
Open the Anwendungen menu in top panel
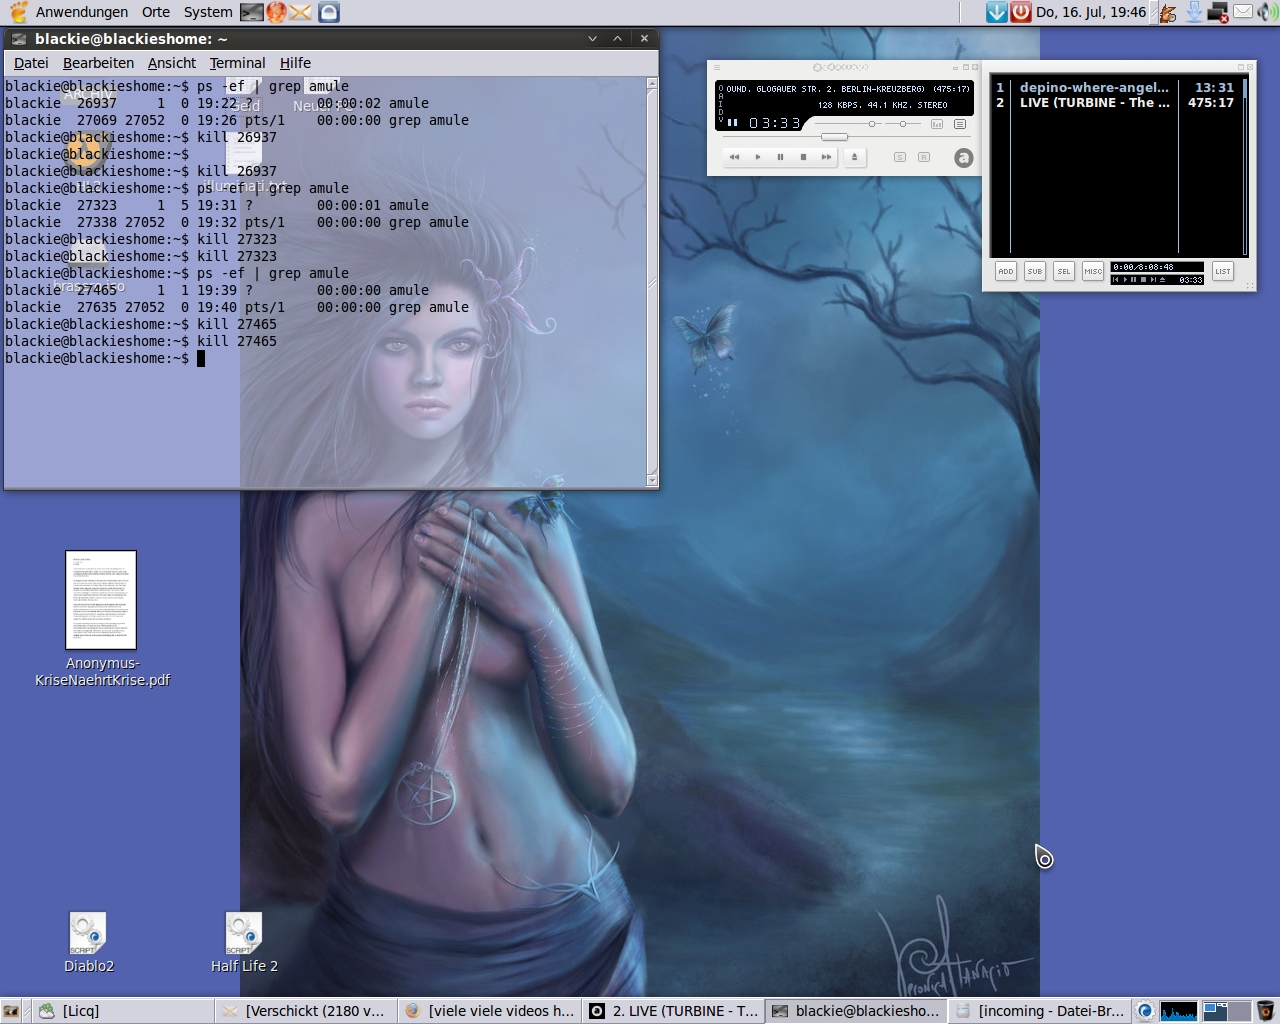[x=82, y=12]
